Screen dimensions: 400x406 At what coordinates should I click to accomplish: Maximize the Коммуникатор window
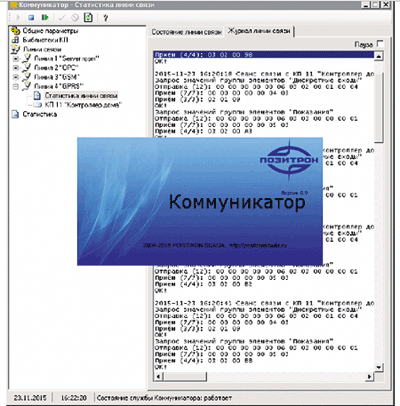tap(376, 5)
